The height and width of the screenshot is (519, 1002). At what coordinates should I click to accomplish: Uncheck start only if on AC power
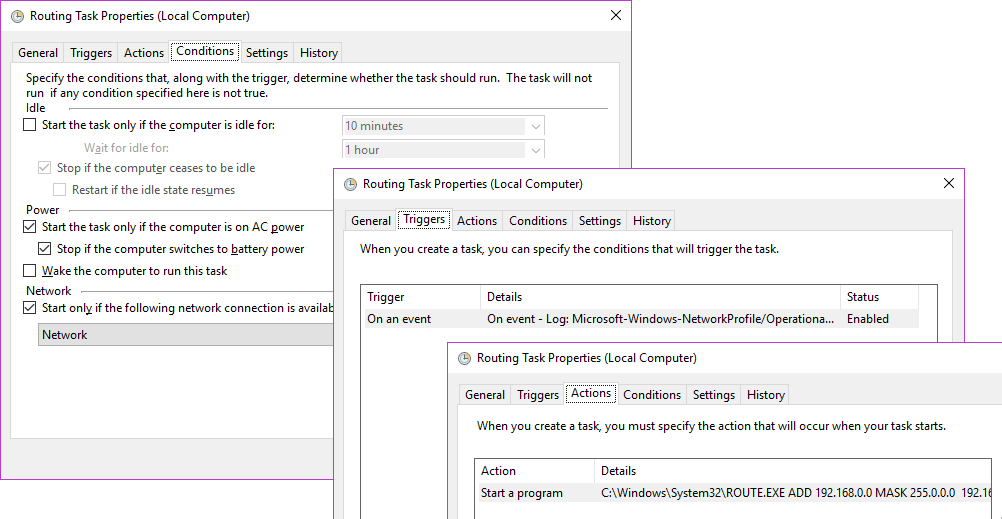click(30, 227)
